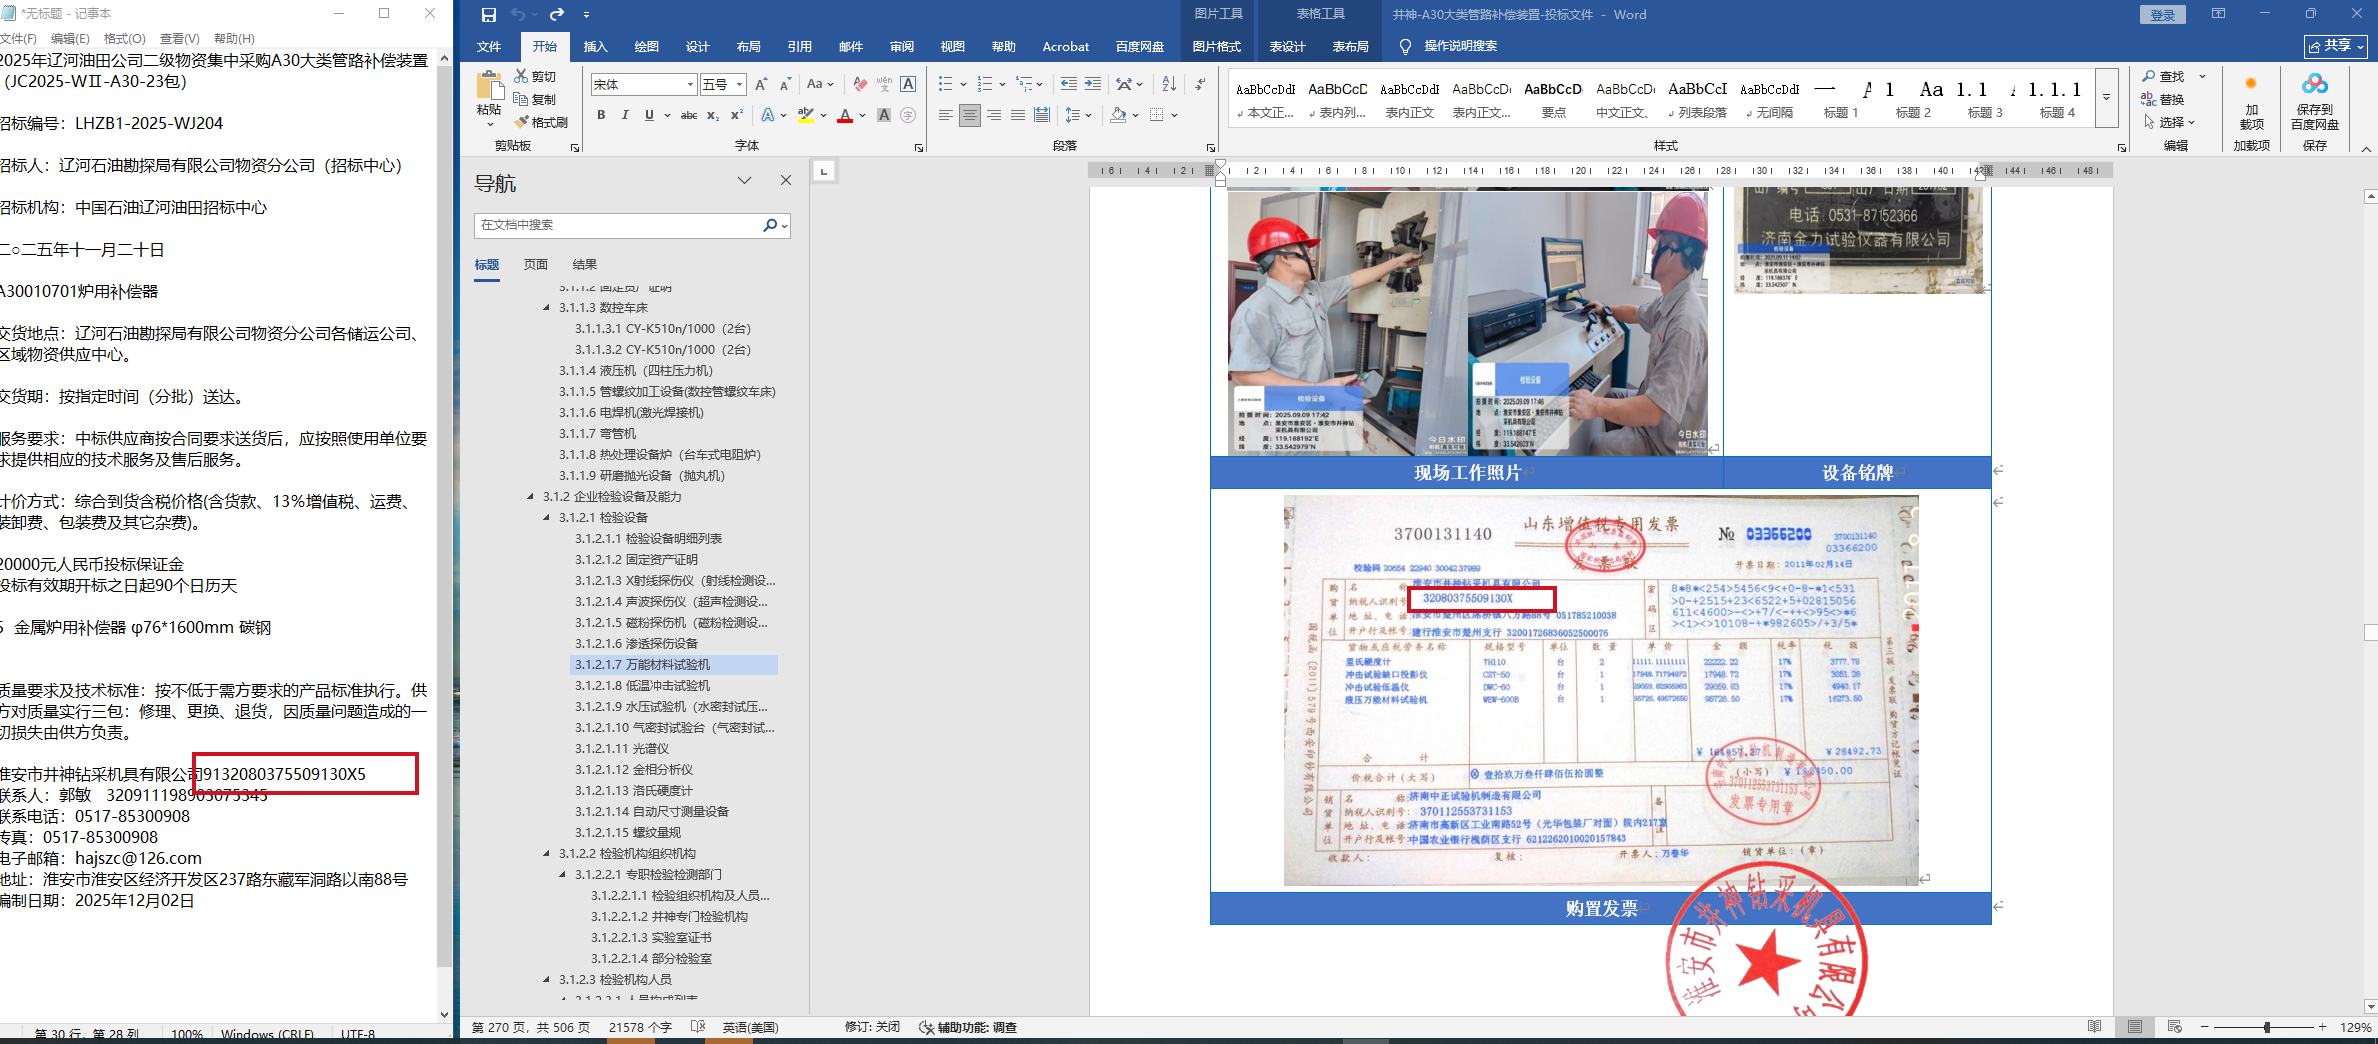
Task: Select heading 3.1.2.1.8 低温冲击试验机
Action: tap(642, 686)
